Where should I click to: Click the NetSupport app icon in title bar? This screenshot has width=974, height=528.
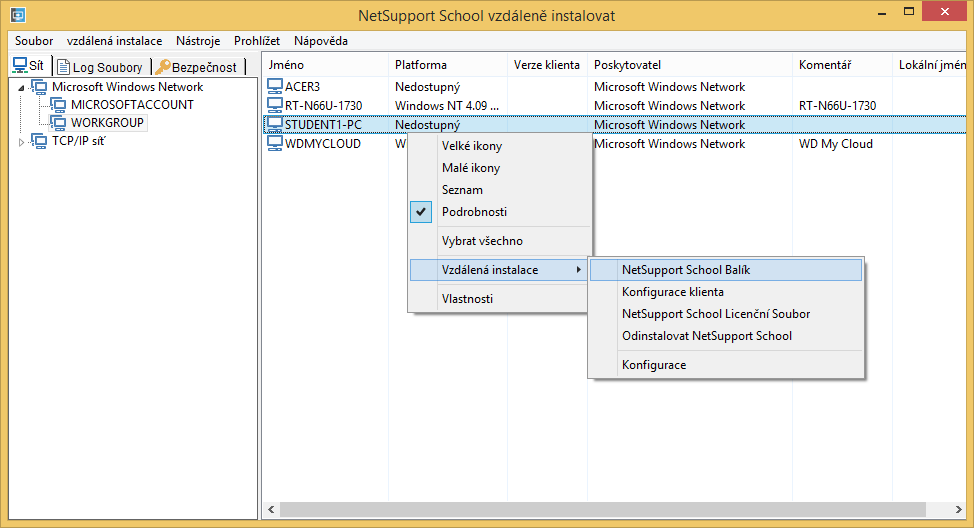(x=18, y=14)
